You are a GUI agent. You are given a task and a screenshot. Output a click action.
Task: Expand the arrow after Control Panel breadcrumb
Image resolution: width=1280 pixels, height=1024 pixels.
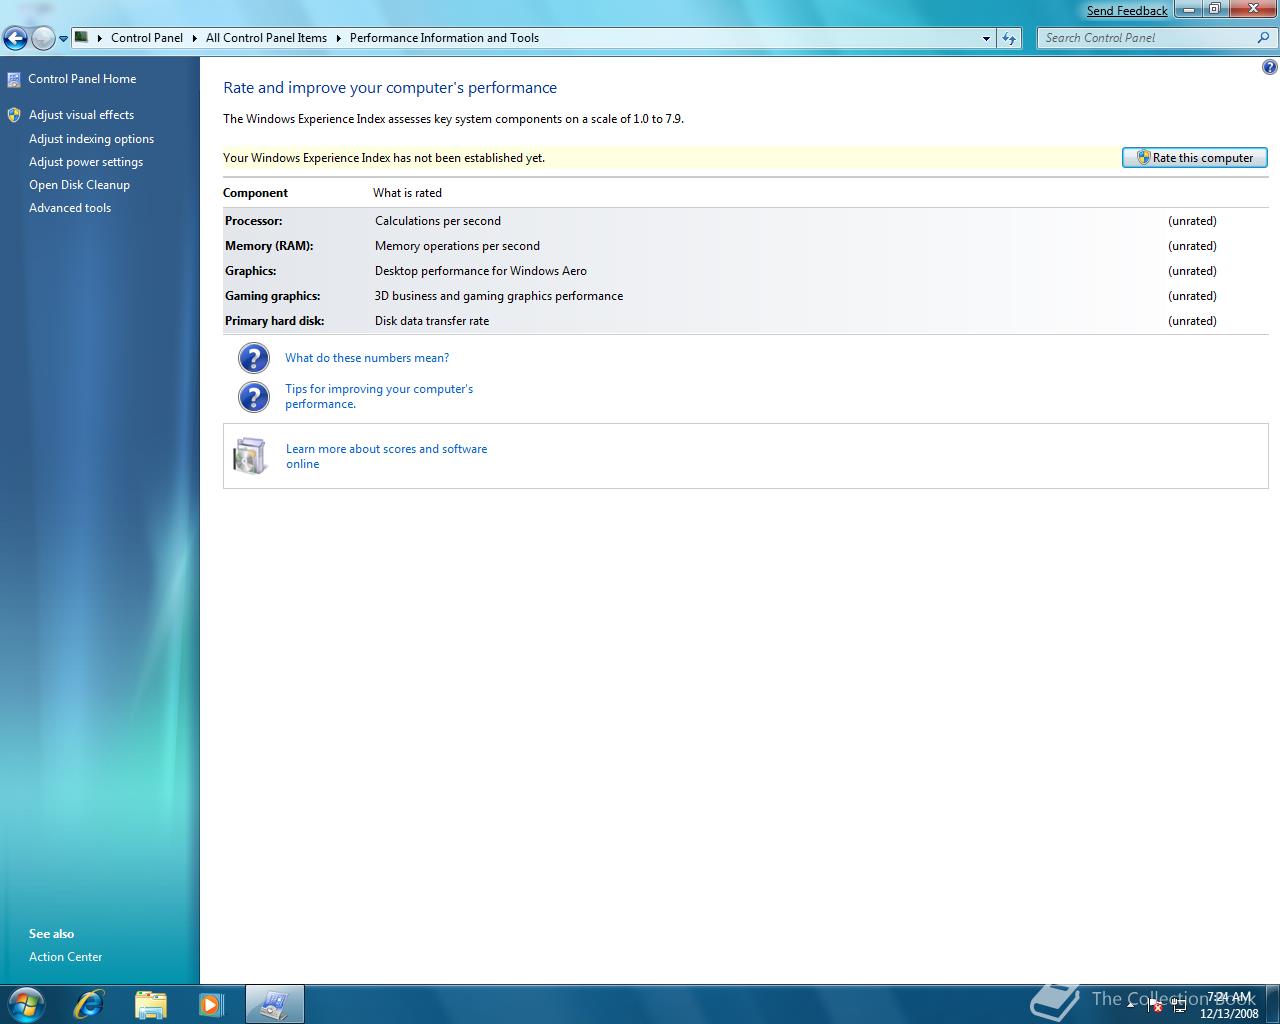100,38
